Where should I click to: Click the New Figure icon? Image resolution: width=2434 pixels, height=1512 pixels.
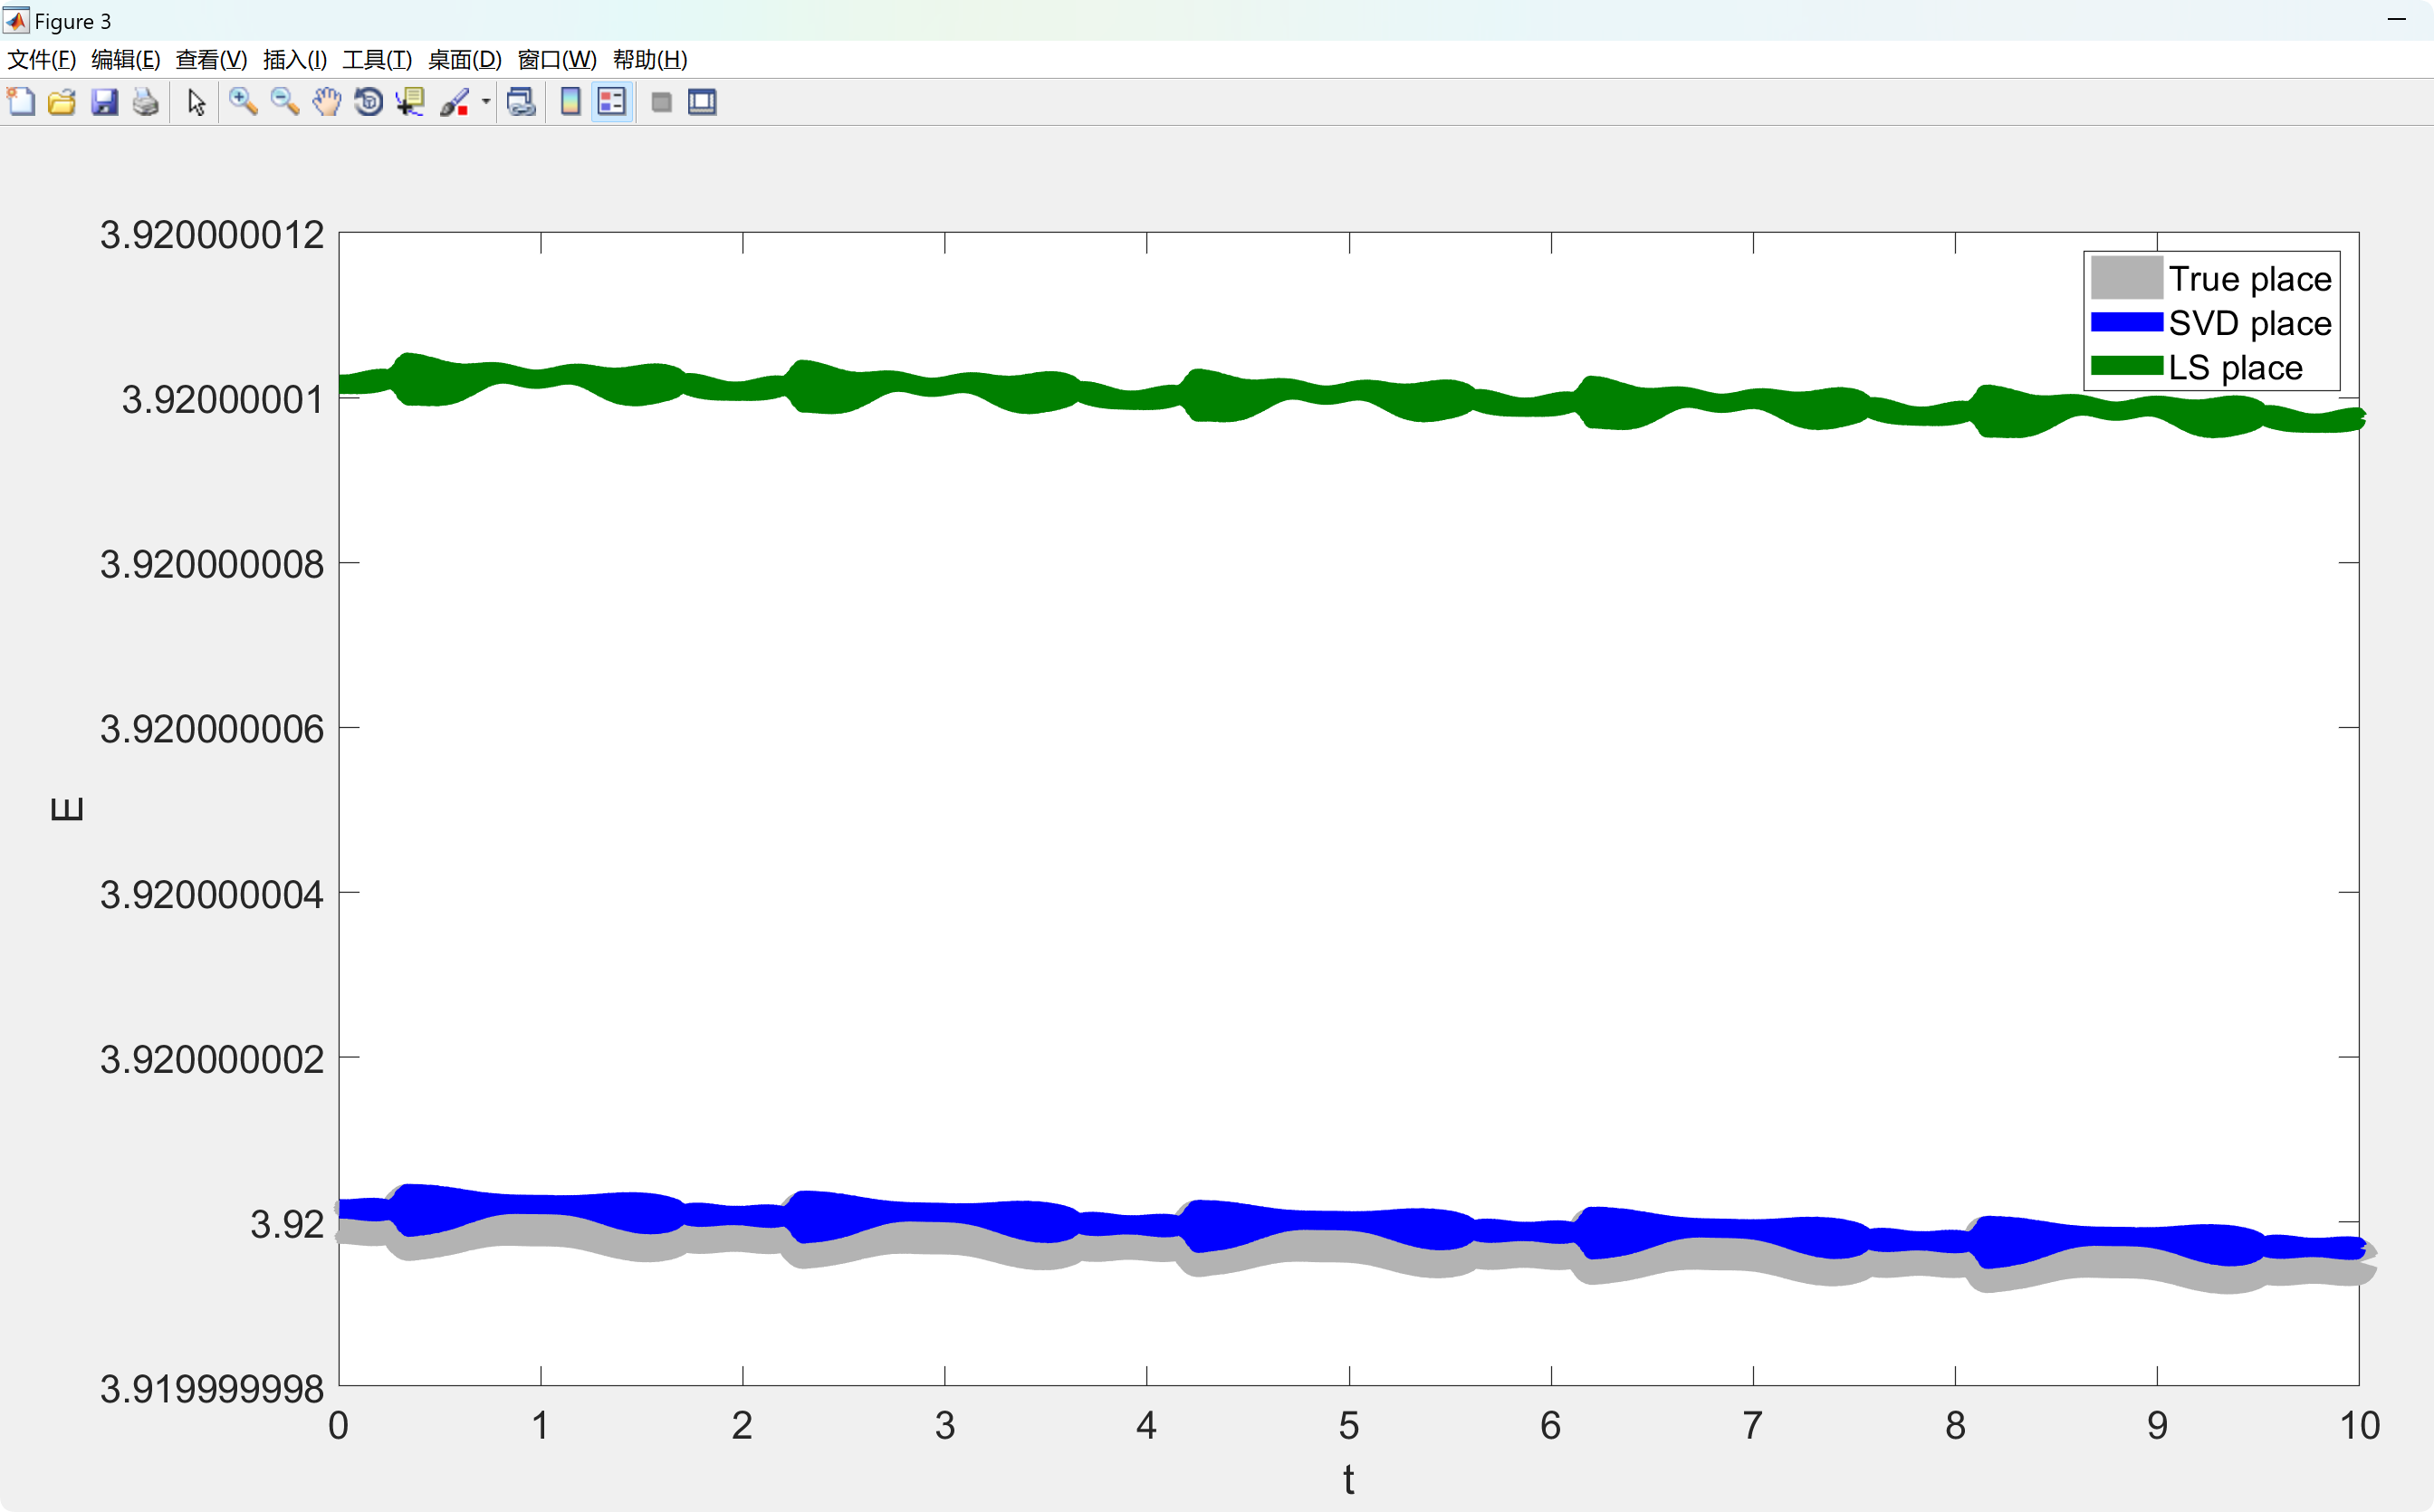(21, 102)
